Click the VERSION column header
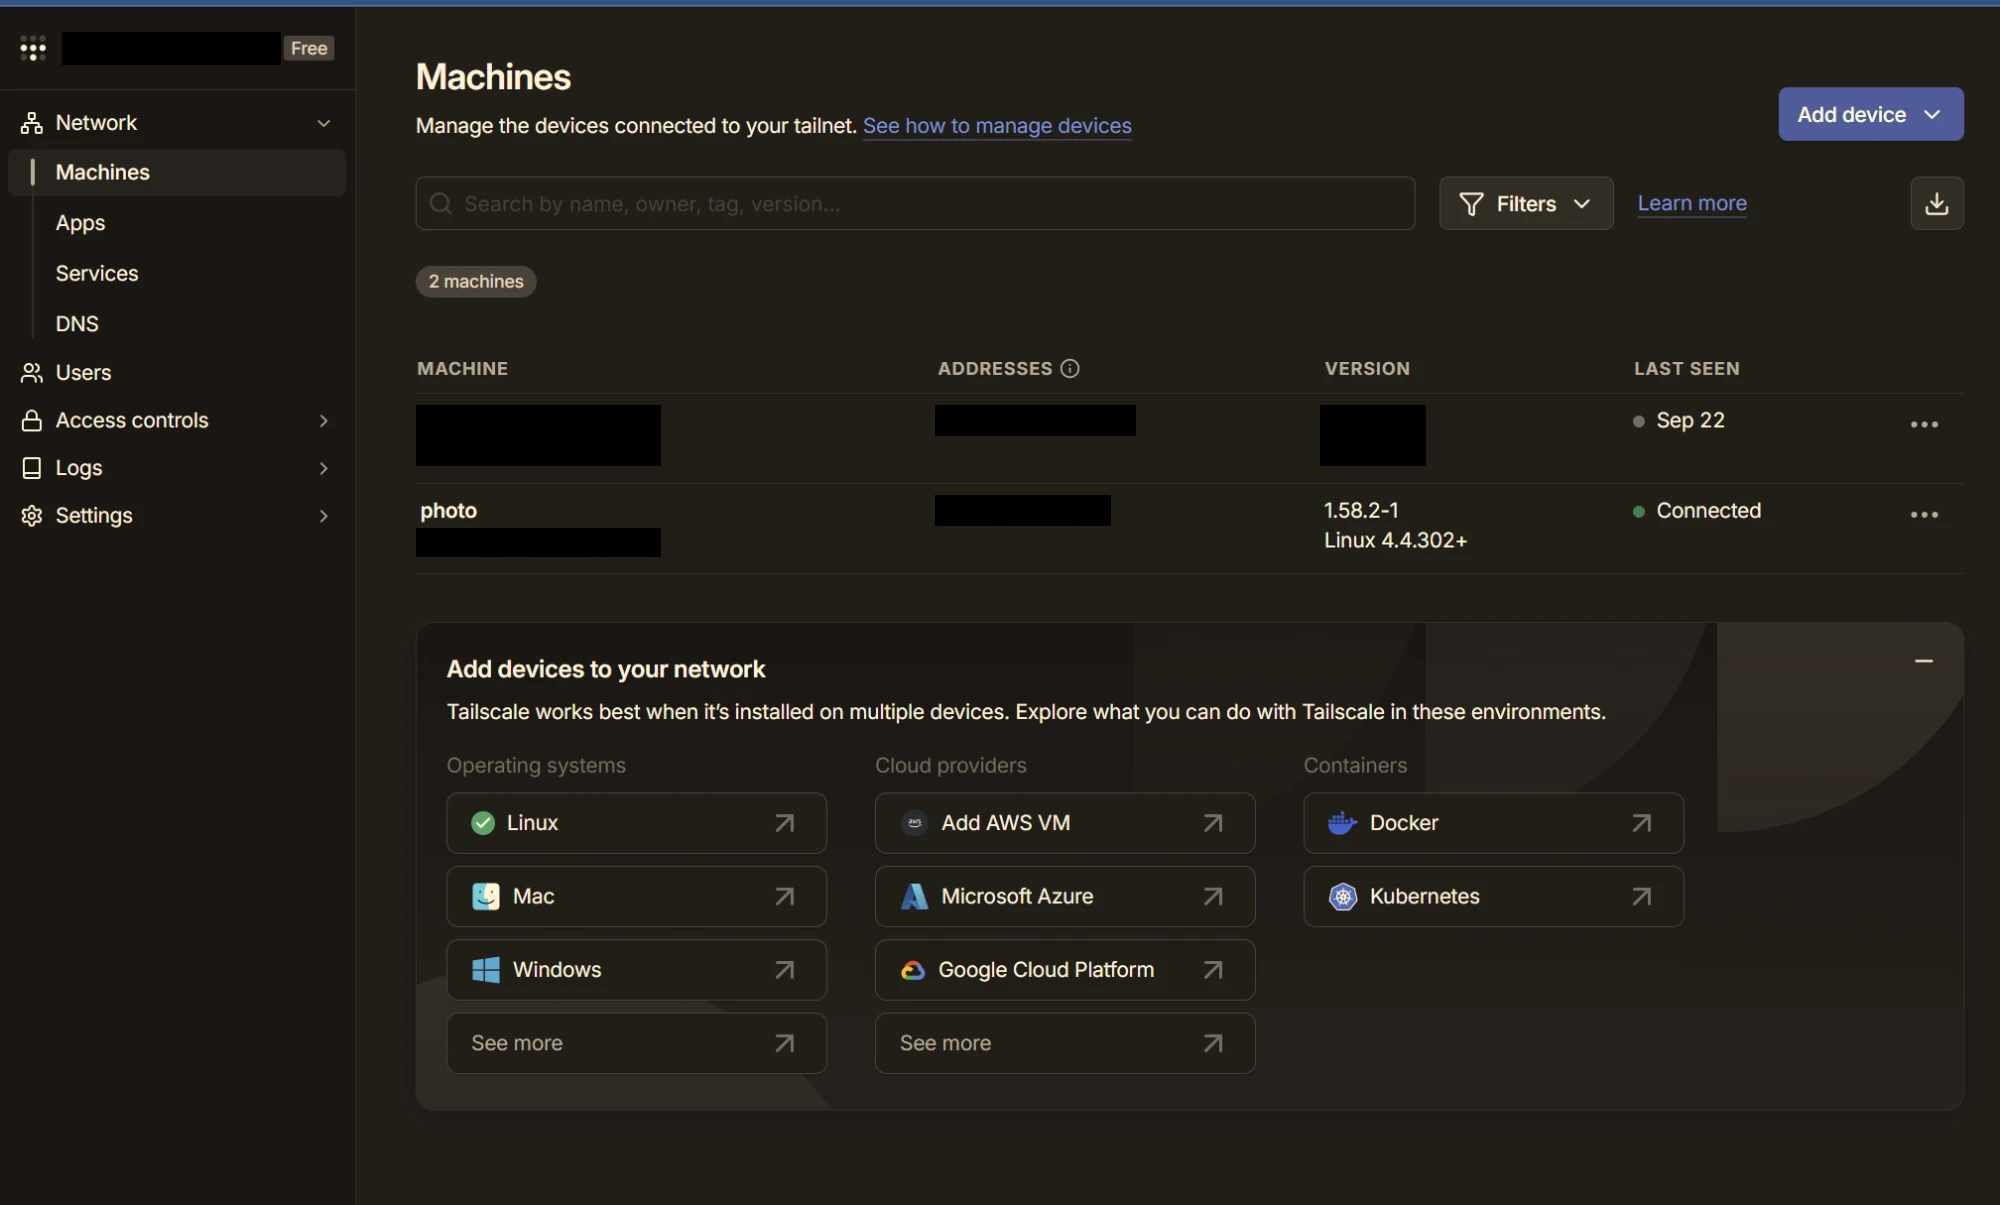This screenshot has height=1205, width=2000. point(1367,369)
